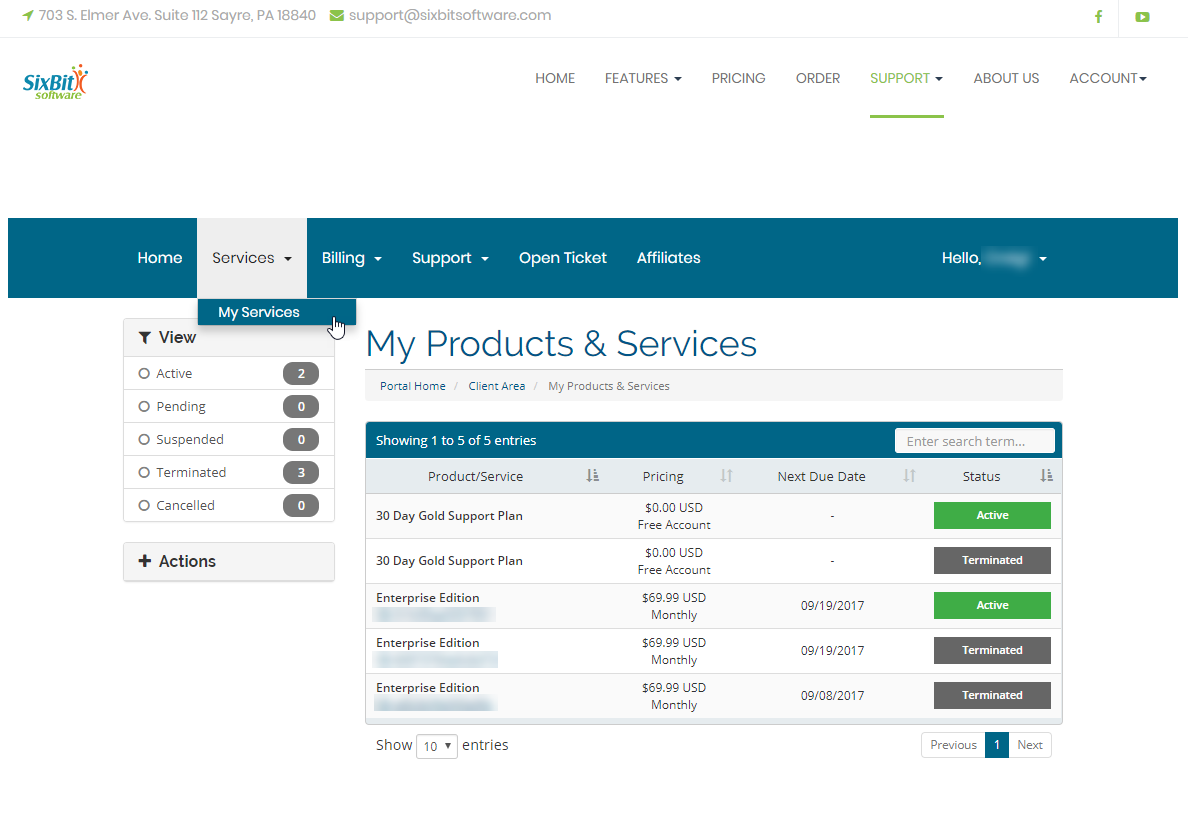Click the Terminated count badge showing 3

pos(301,473)
